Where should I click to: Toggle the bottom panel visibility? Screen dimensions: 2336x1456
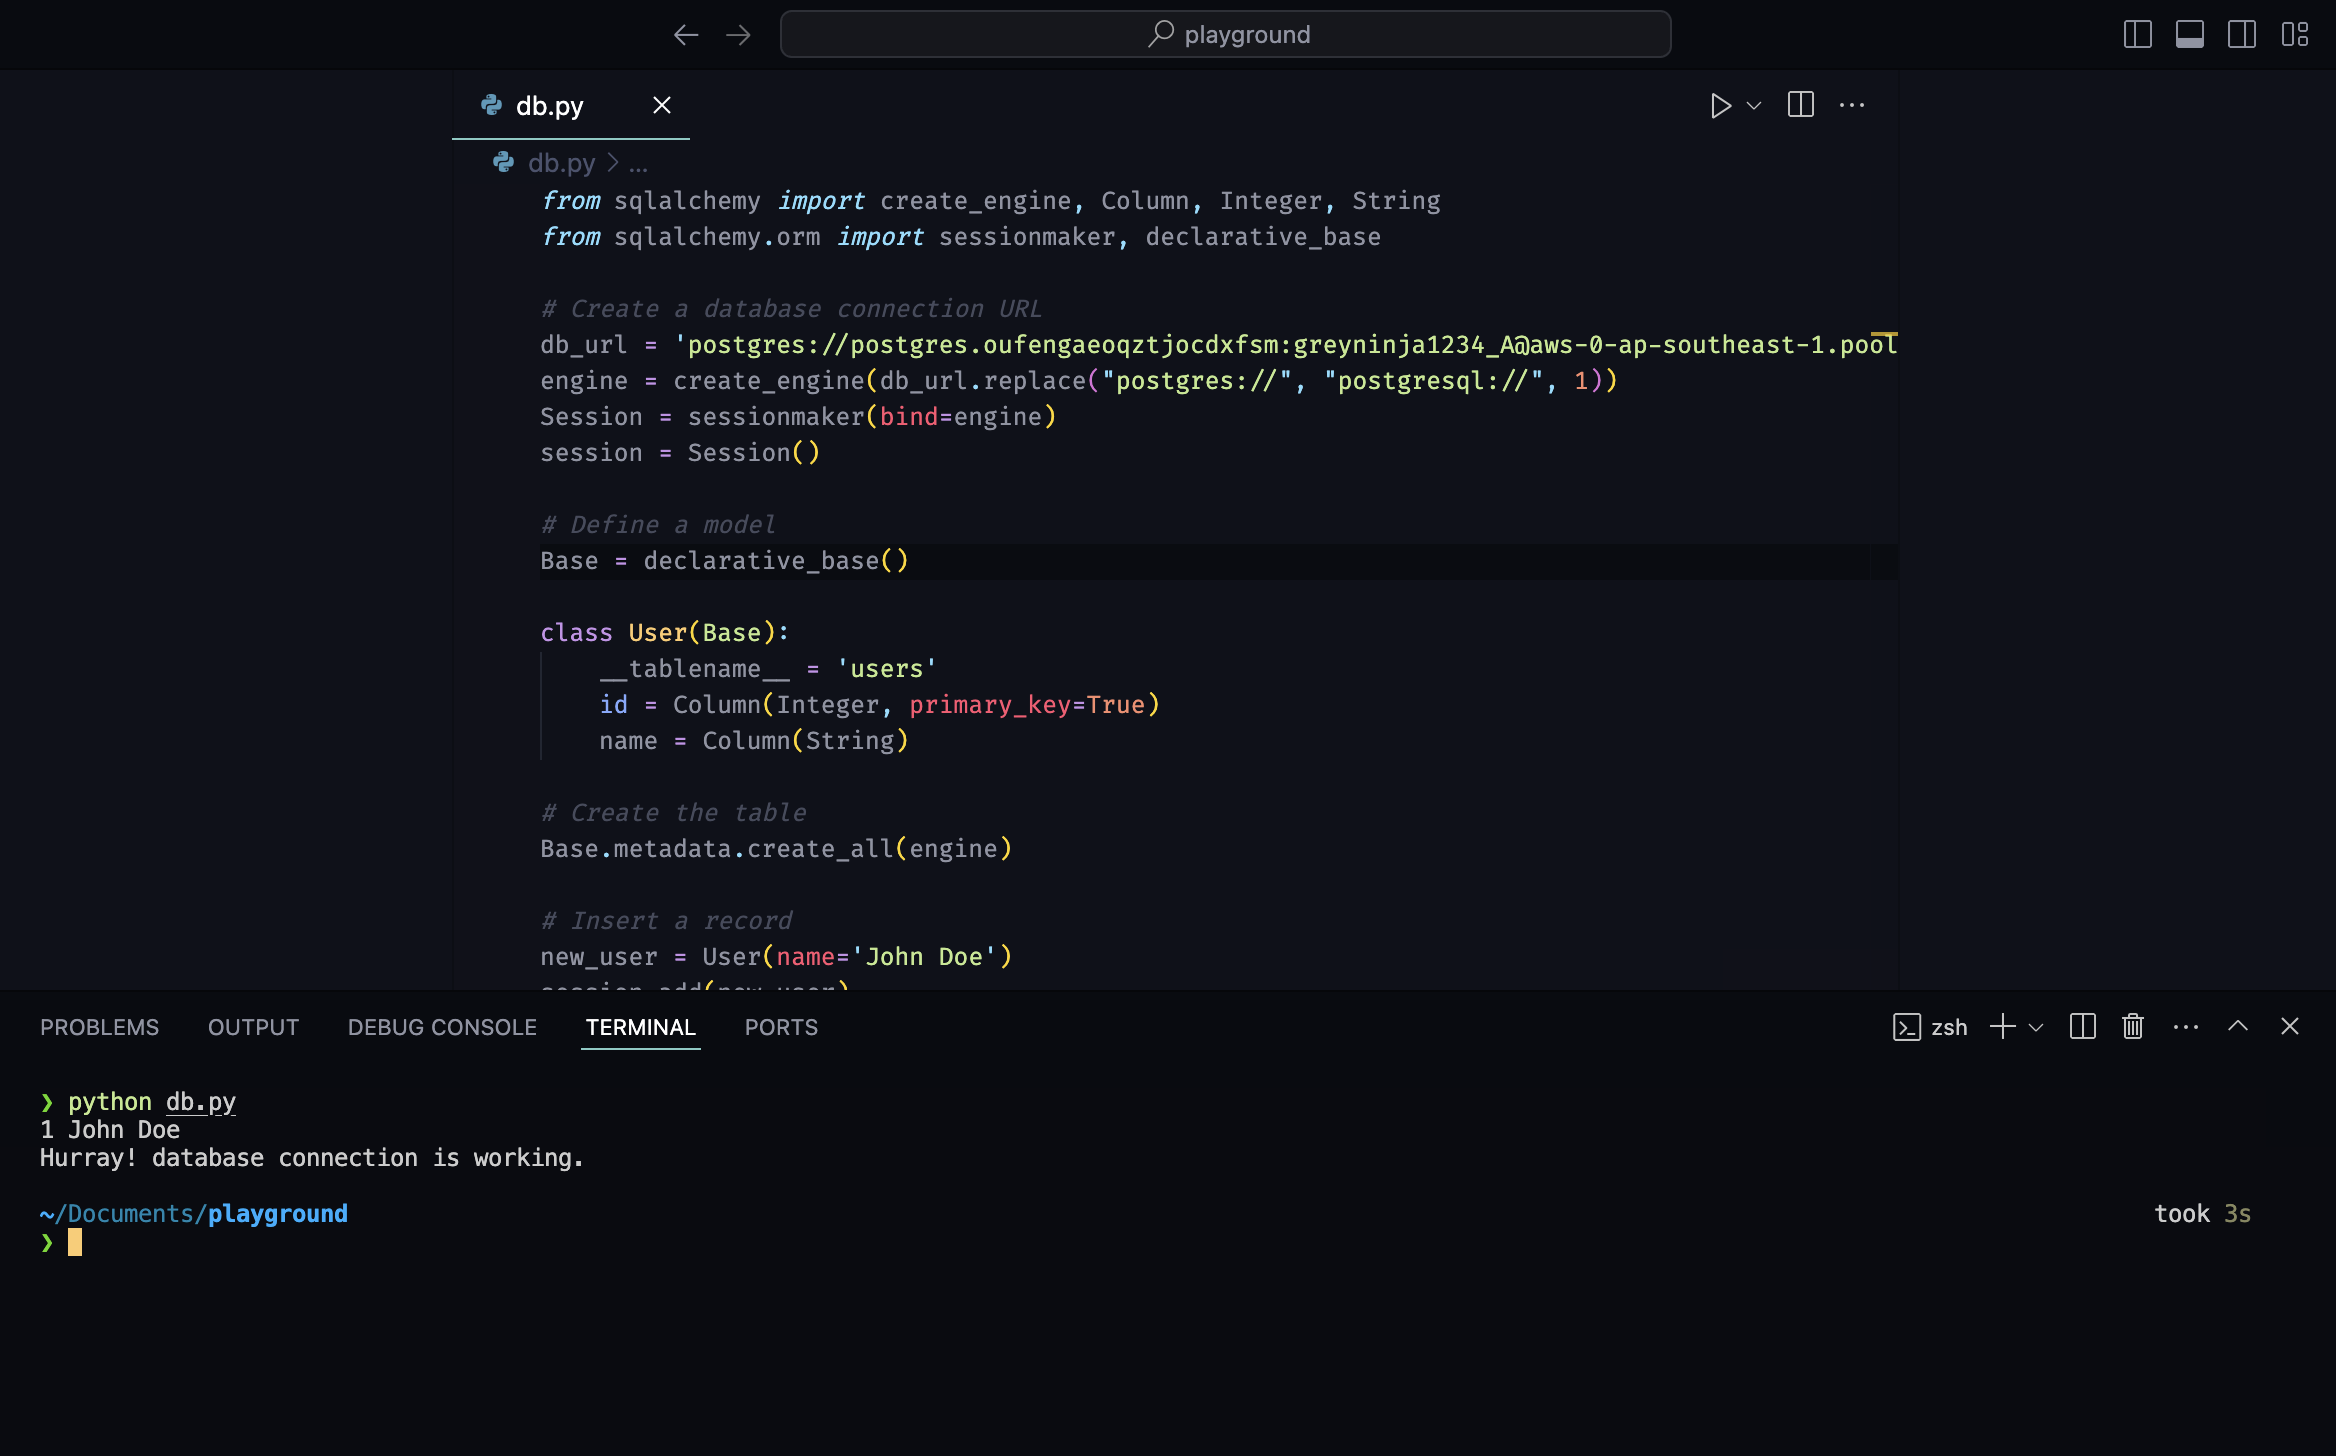click(x=2190, y=35)
